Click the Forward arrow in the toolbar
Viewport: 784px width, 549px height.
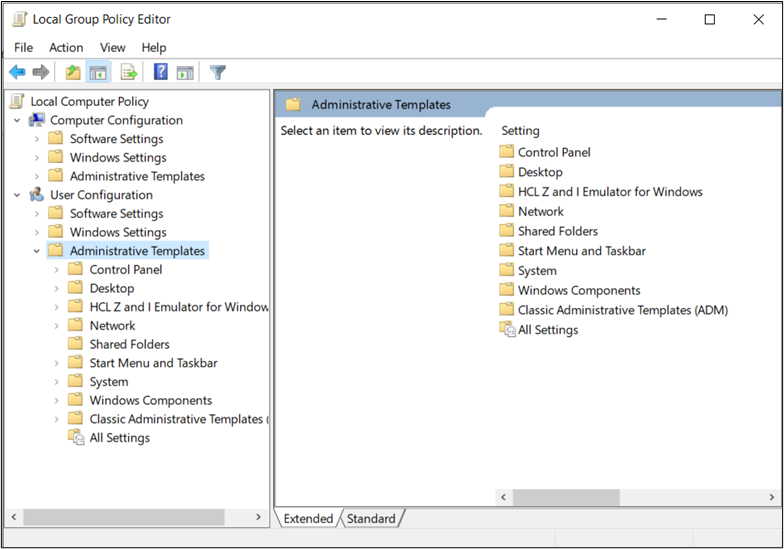(x=41, y=72)
